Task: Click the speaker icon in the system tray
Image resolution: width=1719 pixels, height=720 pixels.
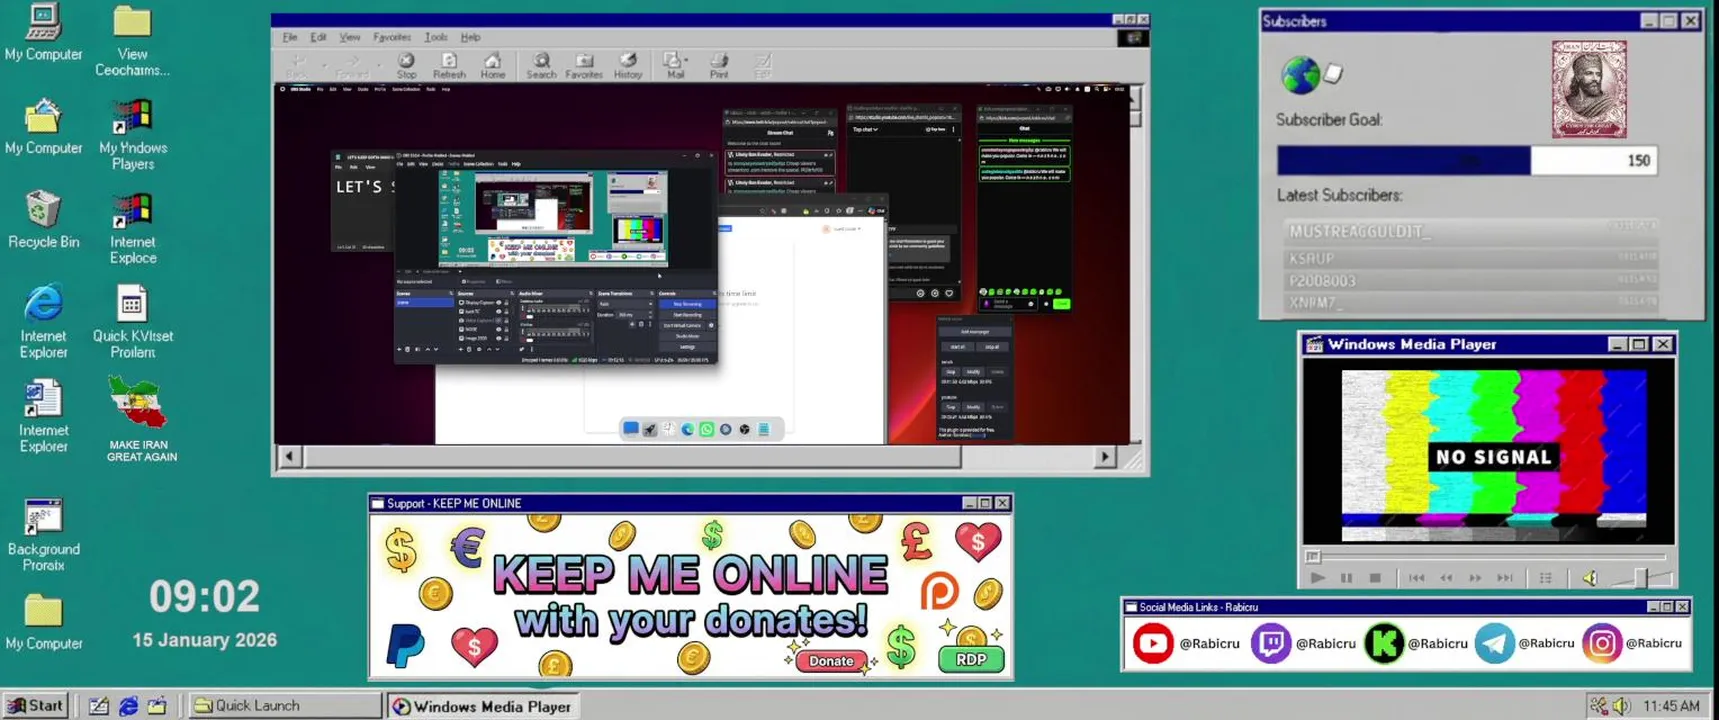Action: 1620,706
